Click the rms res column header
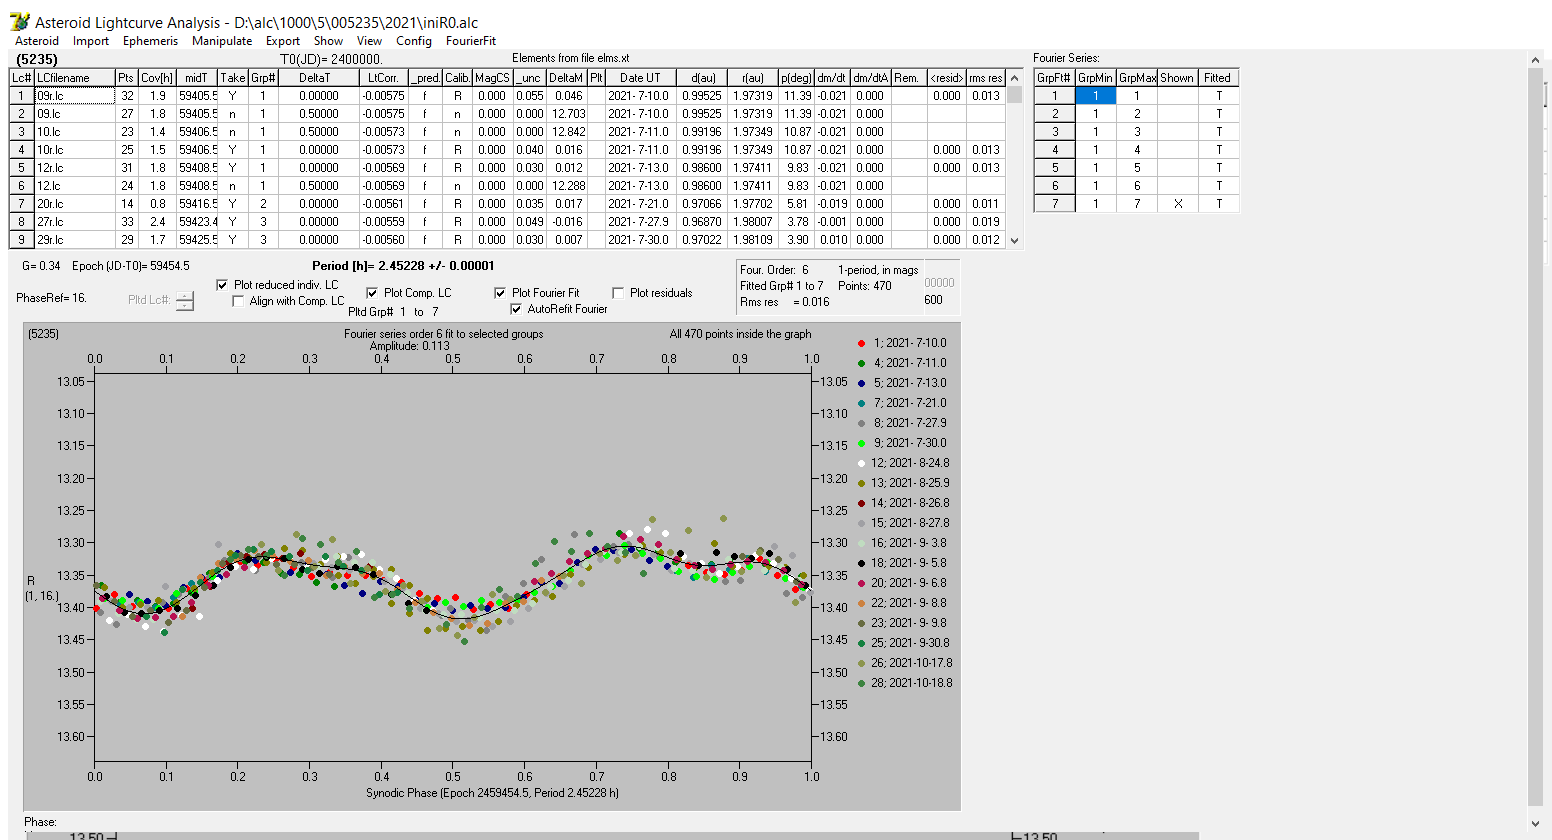The width and height of the screenshot is (1552, 840). coord(986,78)
